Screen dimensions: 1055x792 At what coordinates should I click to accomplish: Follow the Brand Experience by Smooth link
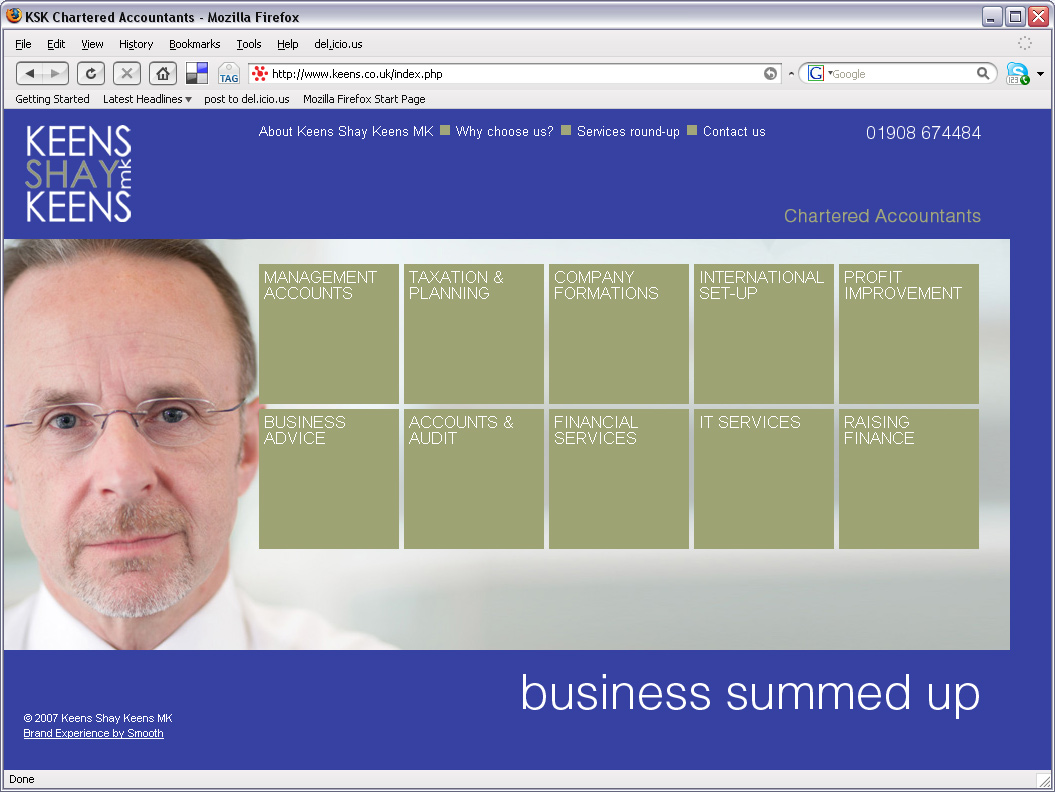coord(94,733)
